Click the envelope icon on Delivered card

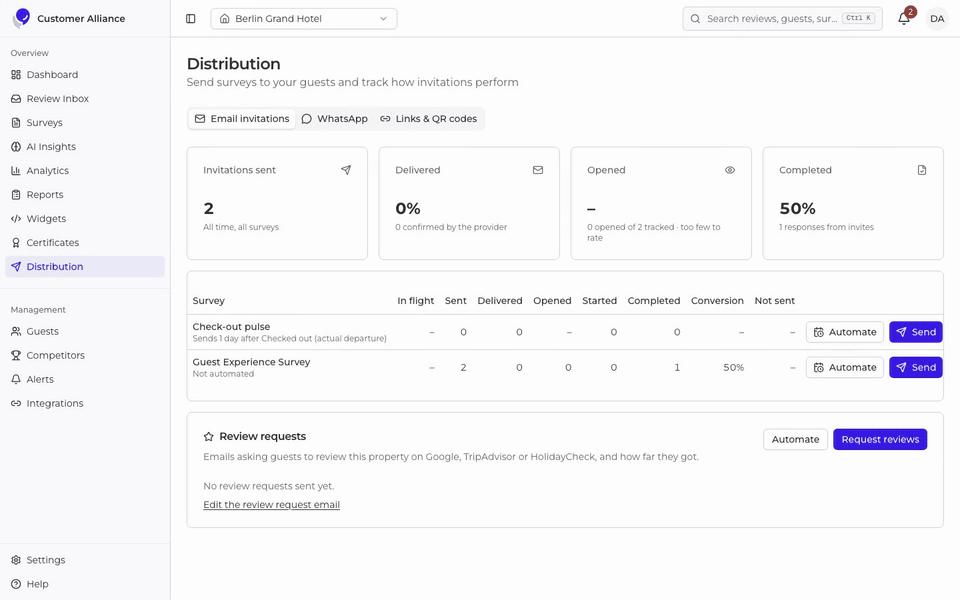coord(538,170)
